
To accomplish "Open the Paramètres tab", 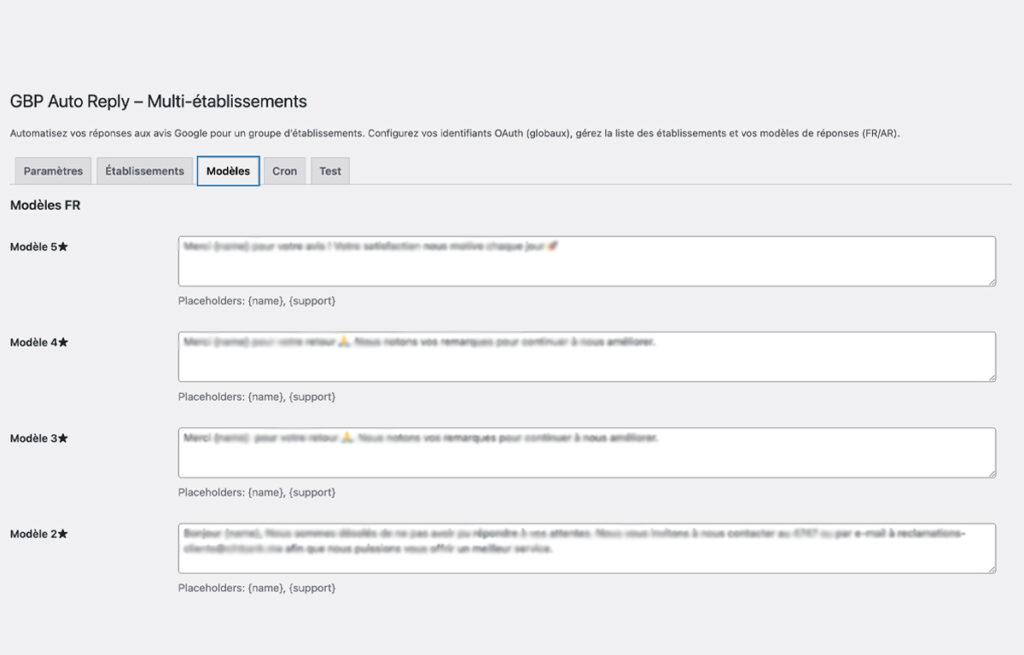I will (53, 171).
